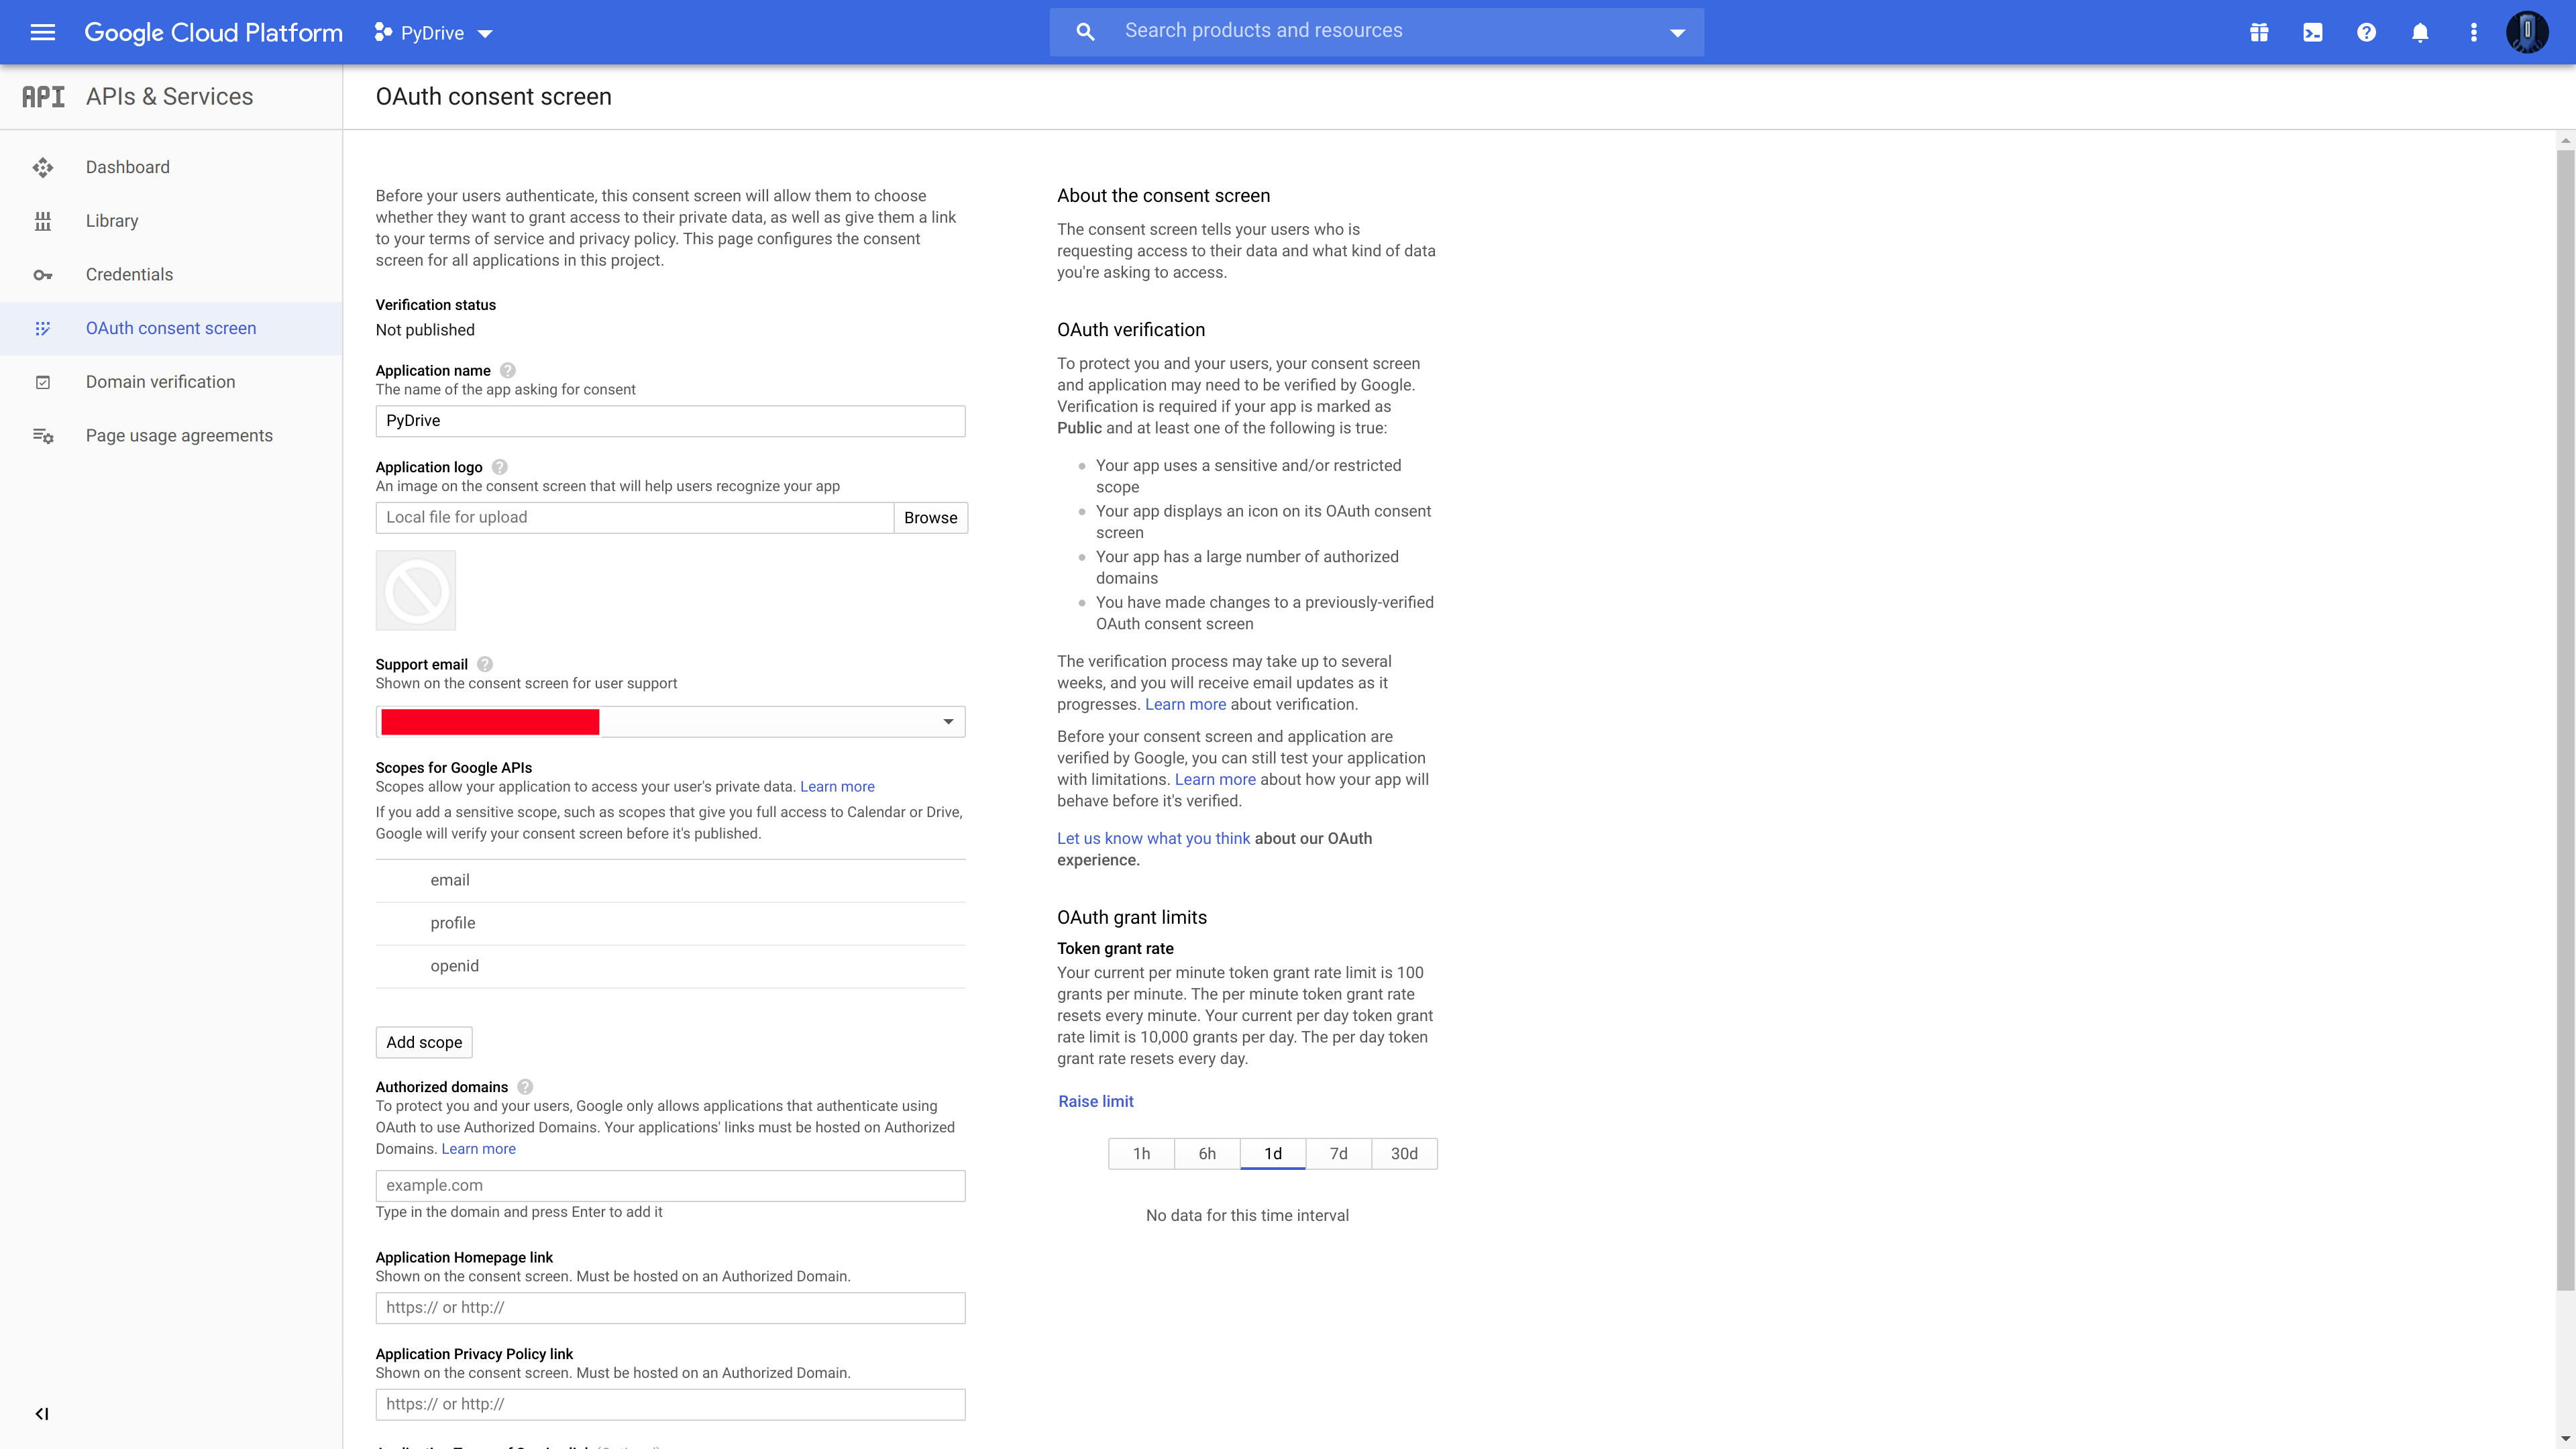Image resolution: width=2576 pixels, height=1449 pixels.
Task: Open the three-dot settings menu in header
Action: pyautogui.click(x=2474, y=32)
